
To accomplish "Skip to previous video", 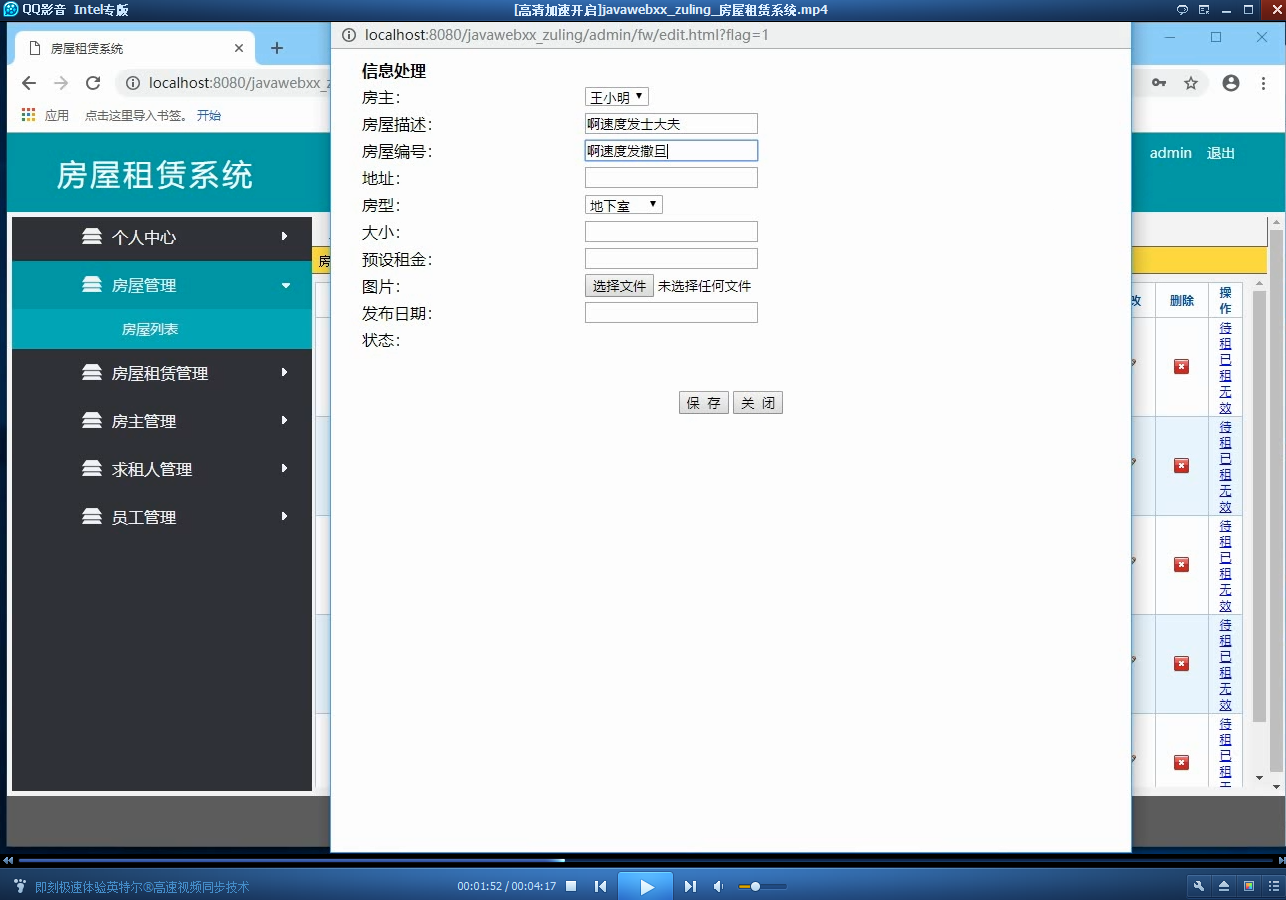I will pos(600,886).
